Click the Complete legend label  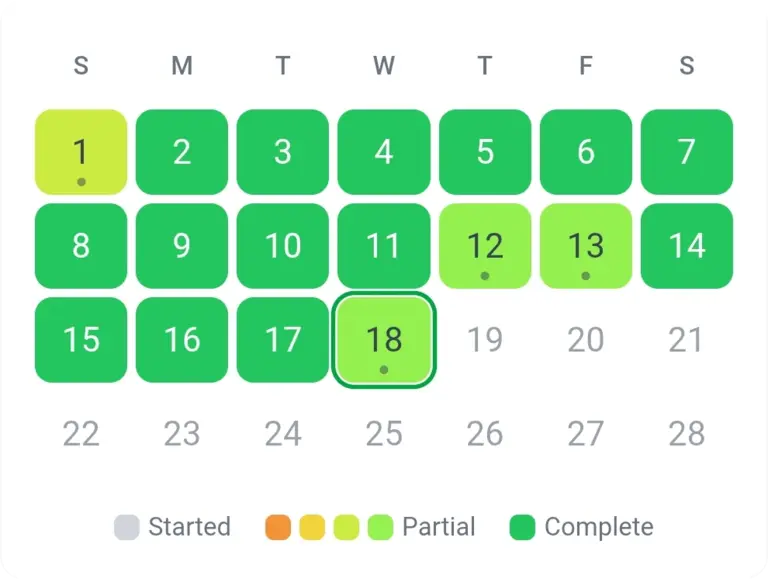pos(599,527)
